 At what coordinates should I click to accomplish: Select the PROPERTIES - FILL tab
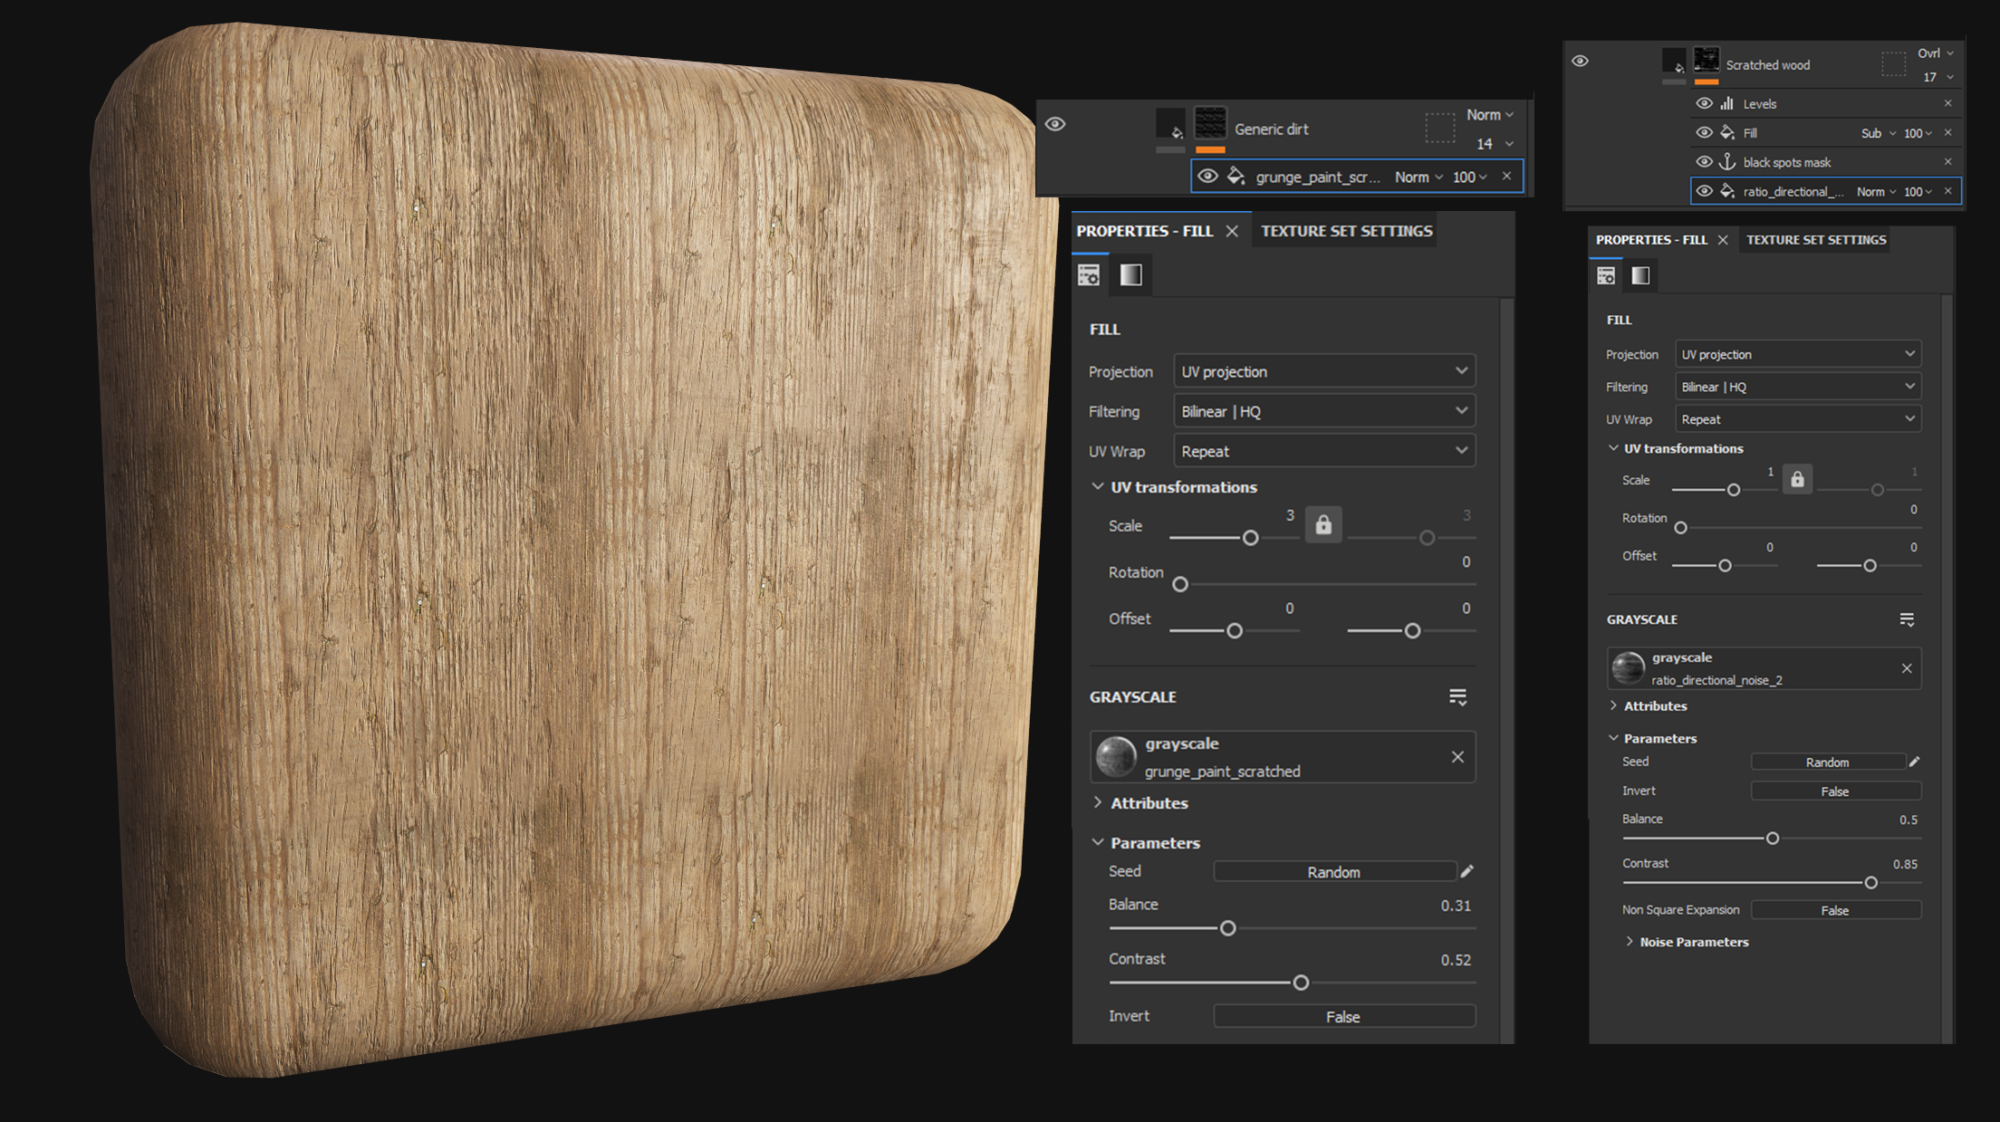1147,231
